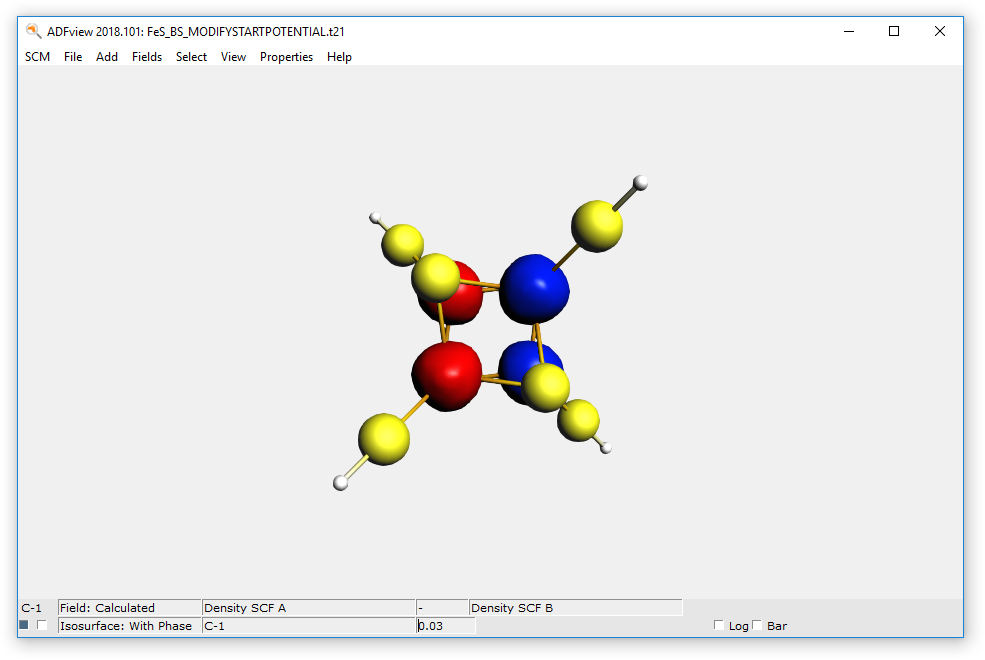The image size is (985, 660).
Task: Click the bottom-left yellow sulfur atom
Action: 384,439
